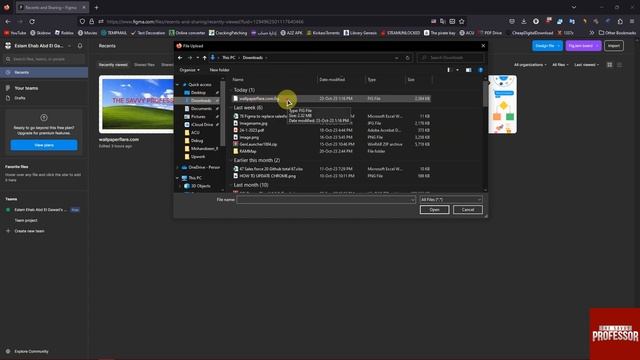Select the Recently viewed tab

click(x=113, y=65)
